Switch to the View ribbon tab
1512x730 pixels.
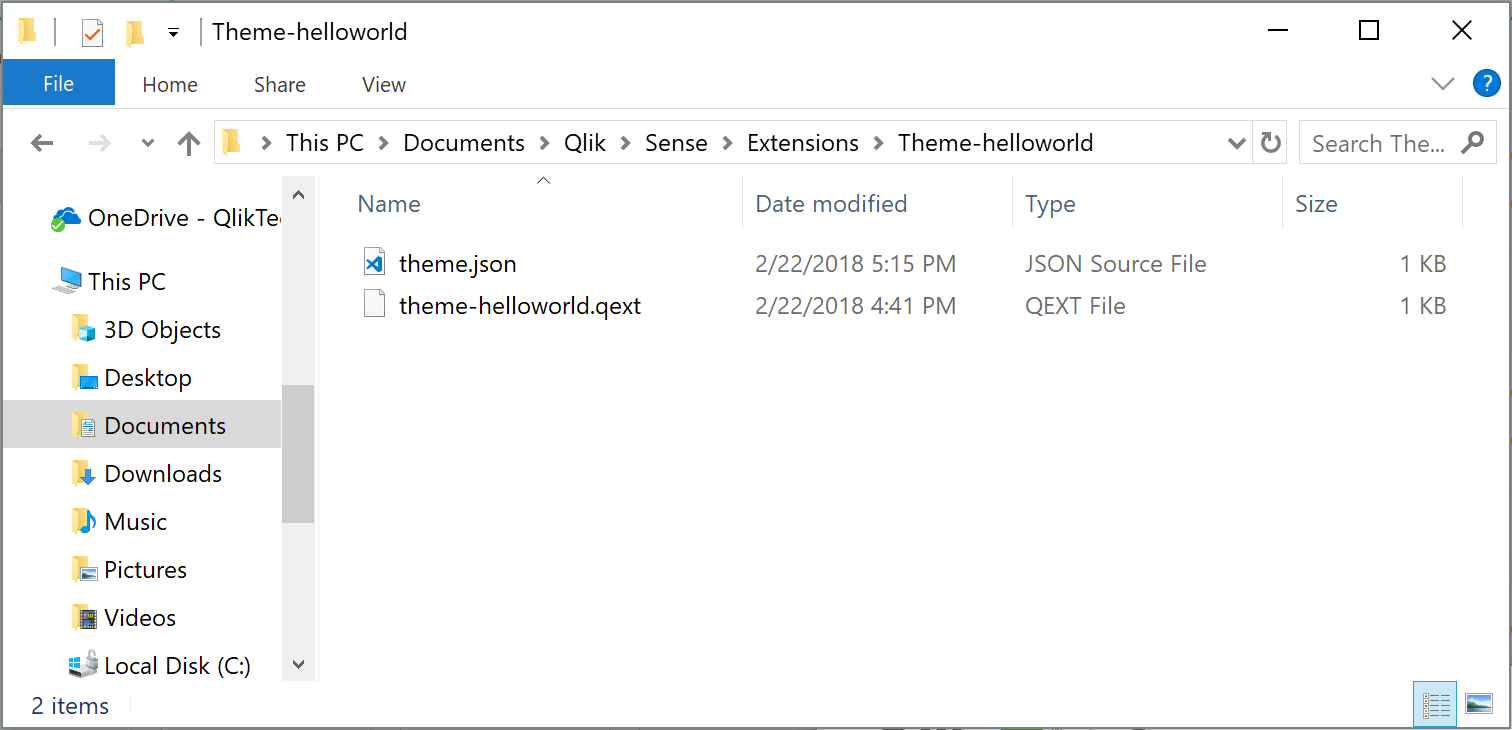point(384,85)
